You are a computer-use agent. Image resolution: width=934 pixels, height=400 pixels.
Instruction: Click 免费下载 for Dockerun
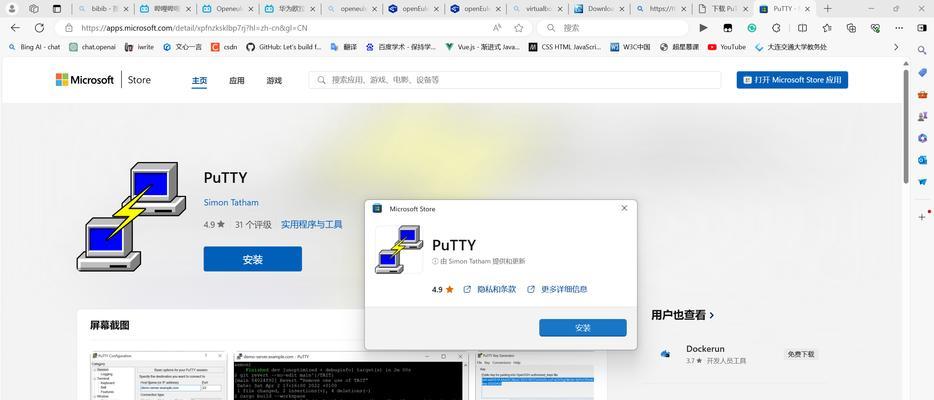801,354
